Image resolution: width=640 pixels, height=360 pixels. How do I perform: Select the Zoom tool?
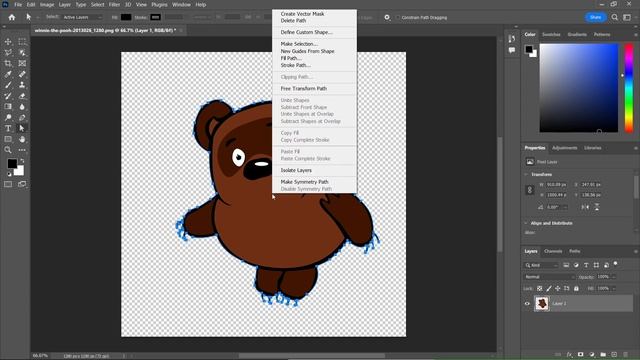[8, 150]
